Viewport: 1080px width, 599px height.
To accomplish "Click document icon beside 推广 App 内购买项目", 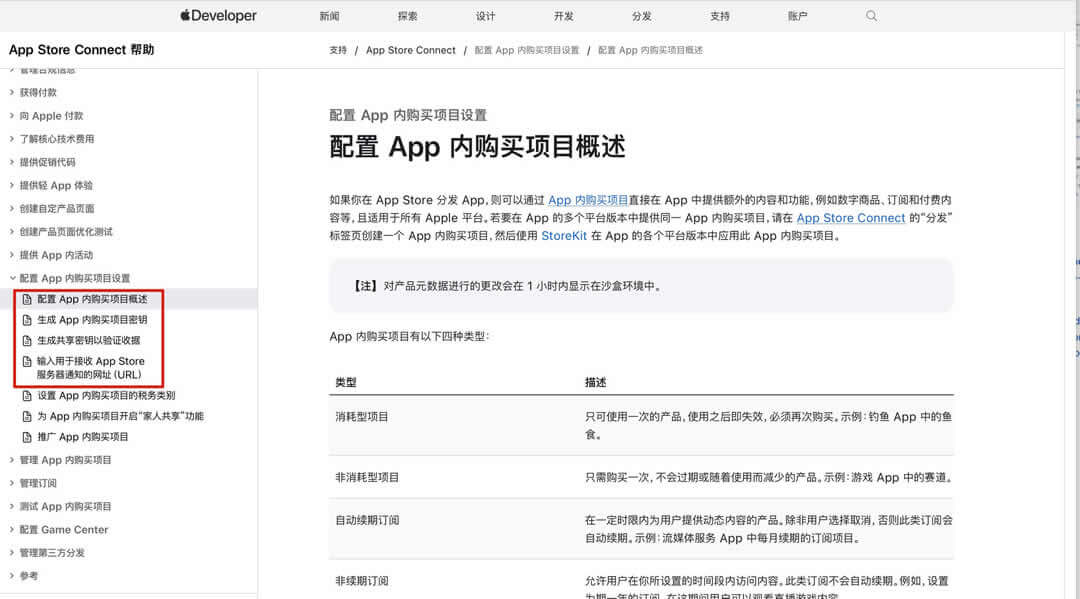I will click(27, 437).
